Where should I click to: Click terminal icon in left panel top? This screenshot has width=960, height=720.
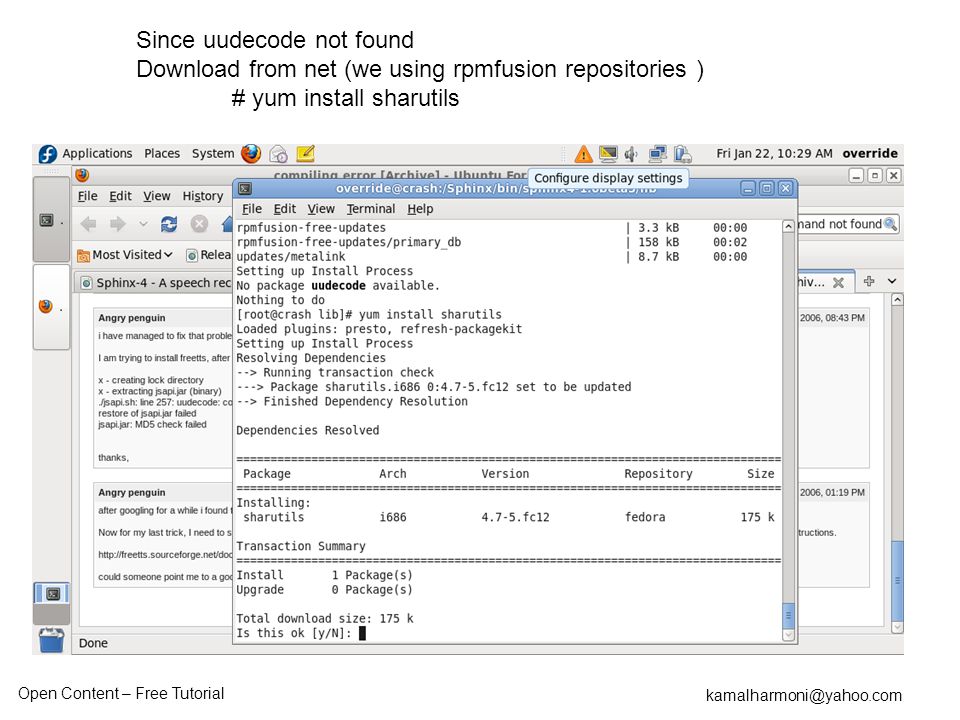coord(47,220)
